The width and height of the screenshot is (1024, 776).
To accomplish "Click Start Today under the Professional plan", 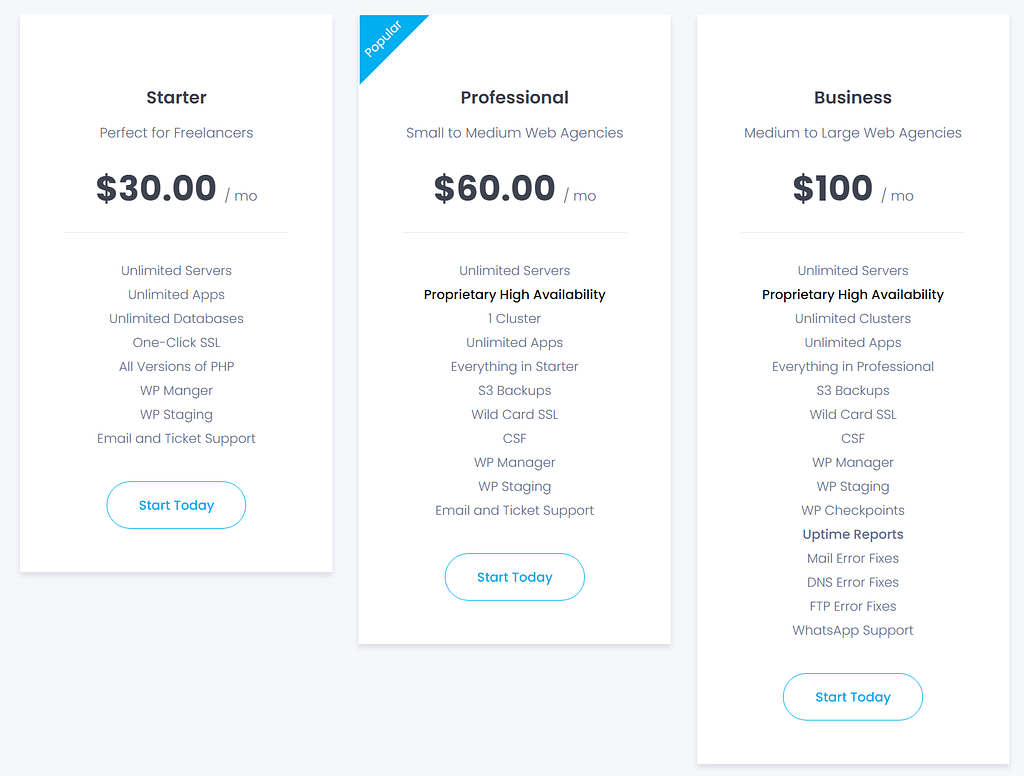I will coord(514,577).
